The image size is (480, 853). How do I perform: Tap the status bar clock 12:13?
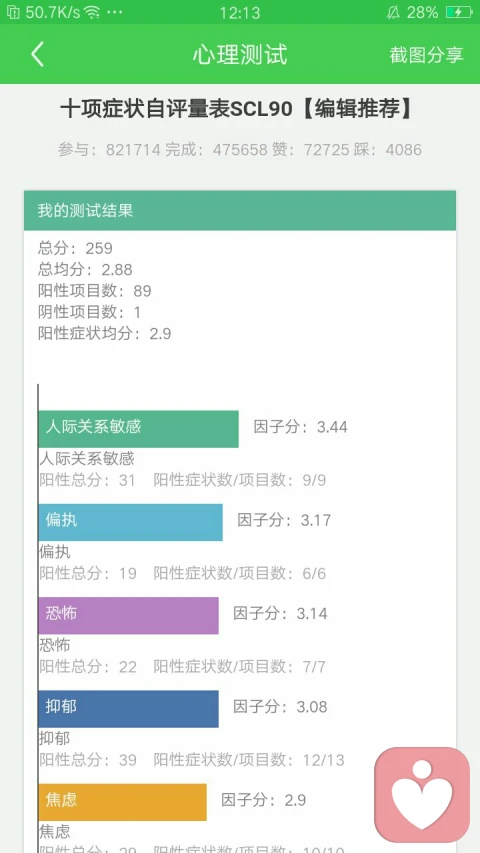239,13
